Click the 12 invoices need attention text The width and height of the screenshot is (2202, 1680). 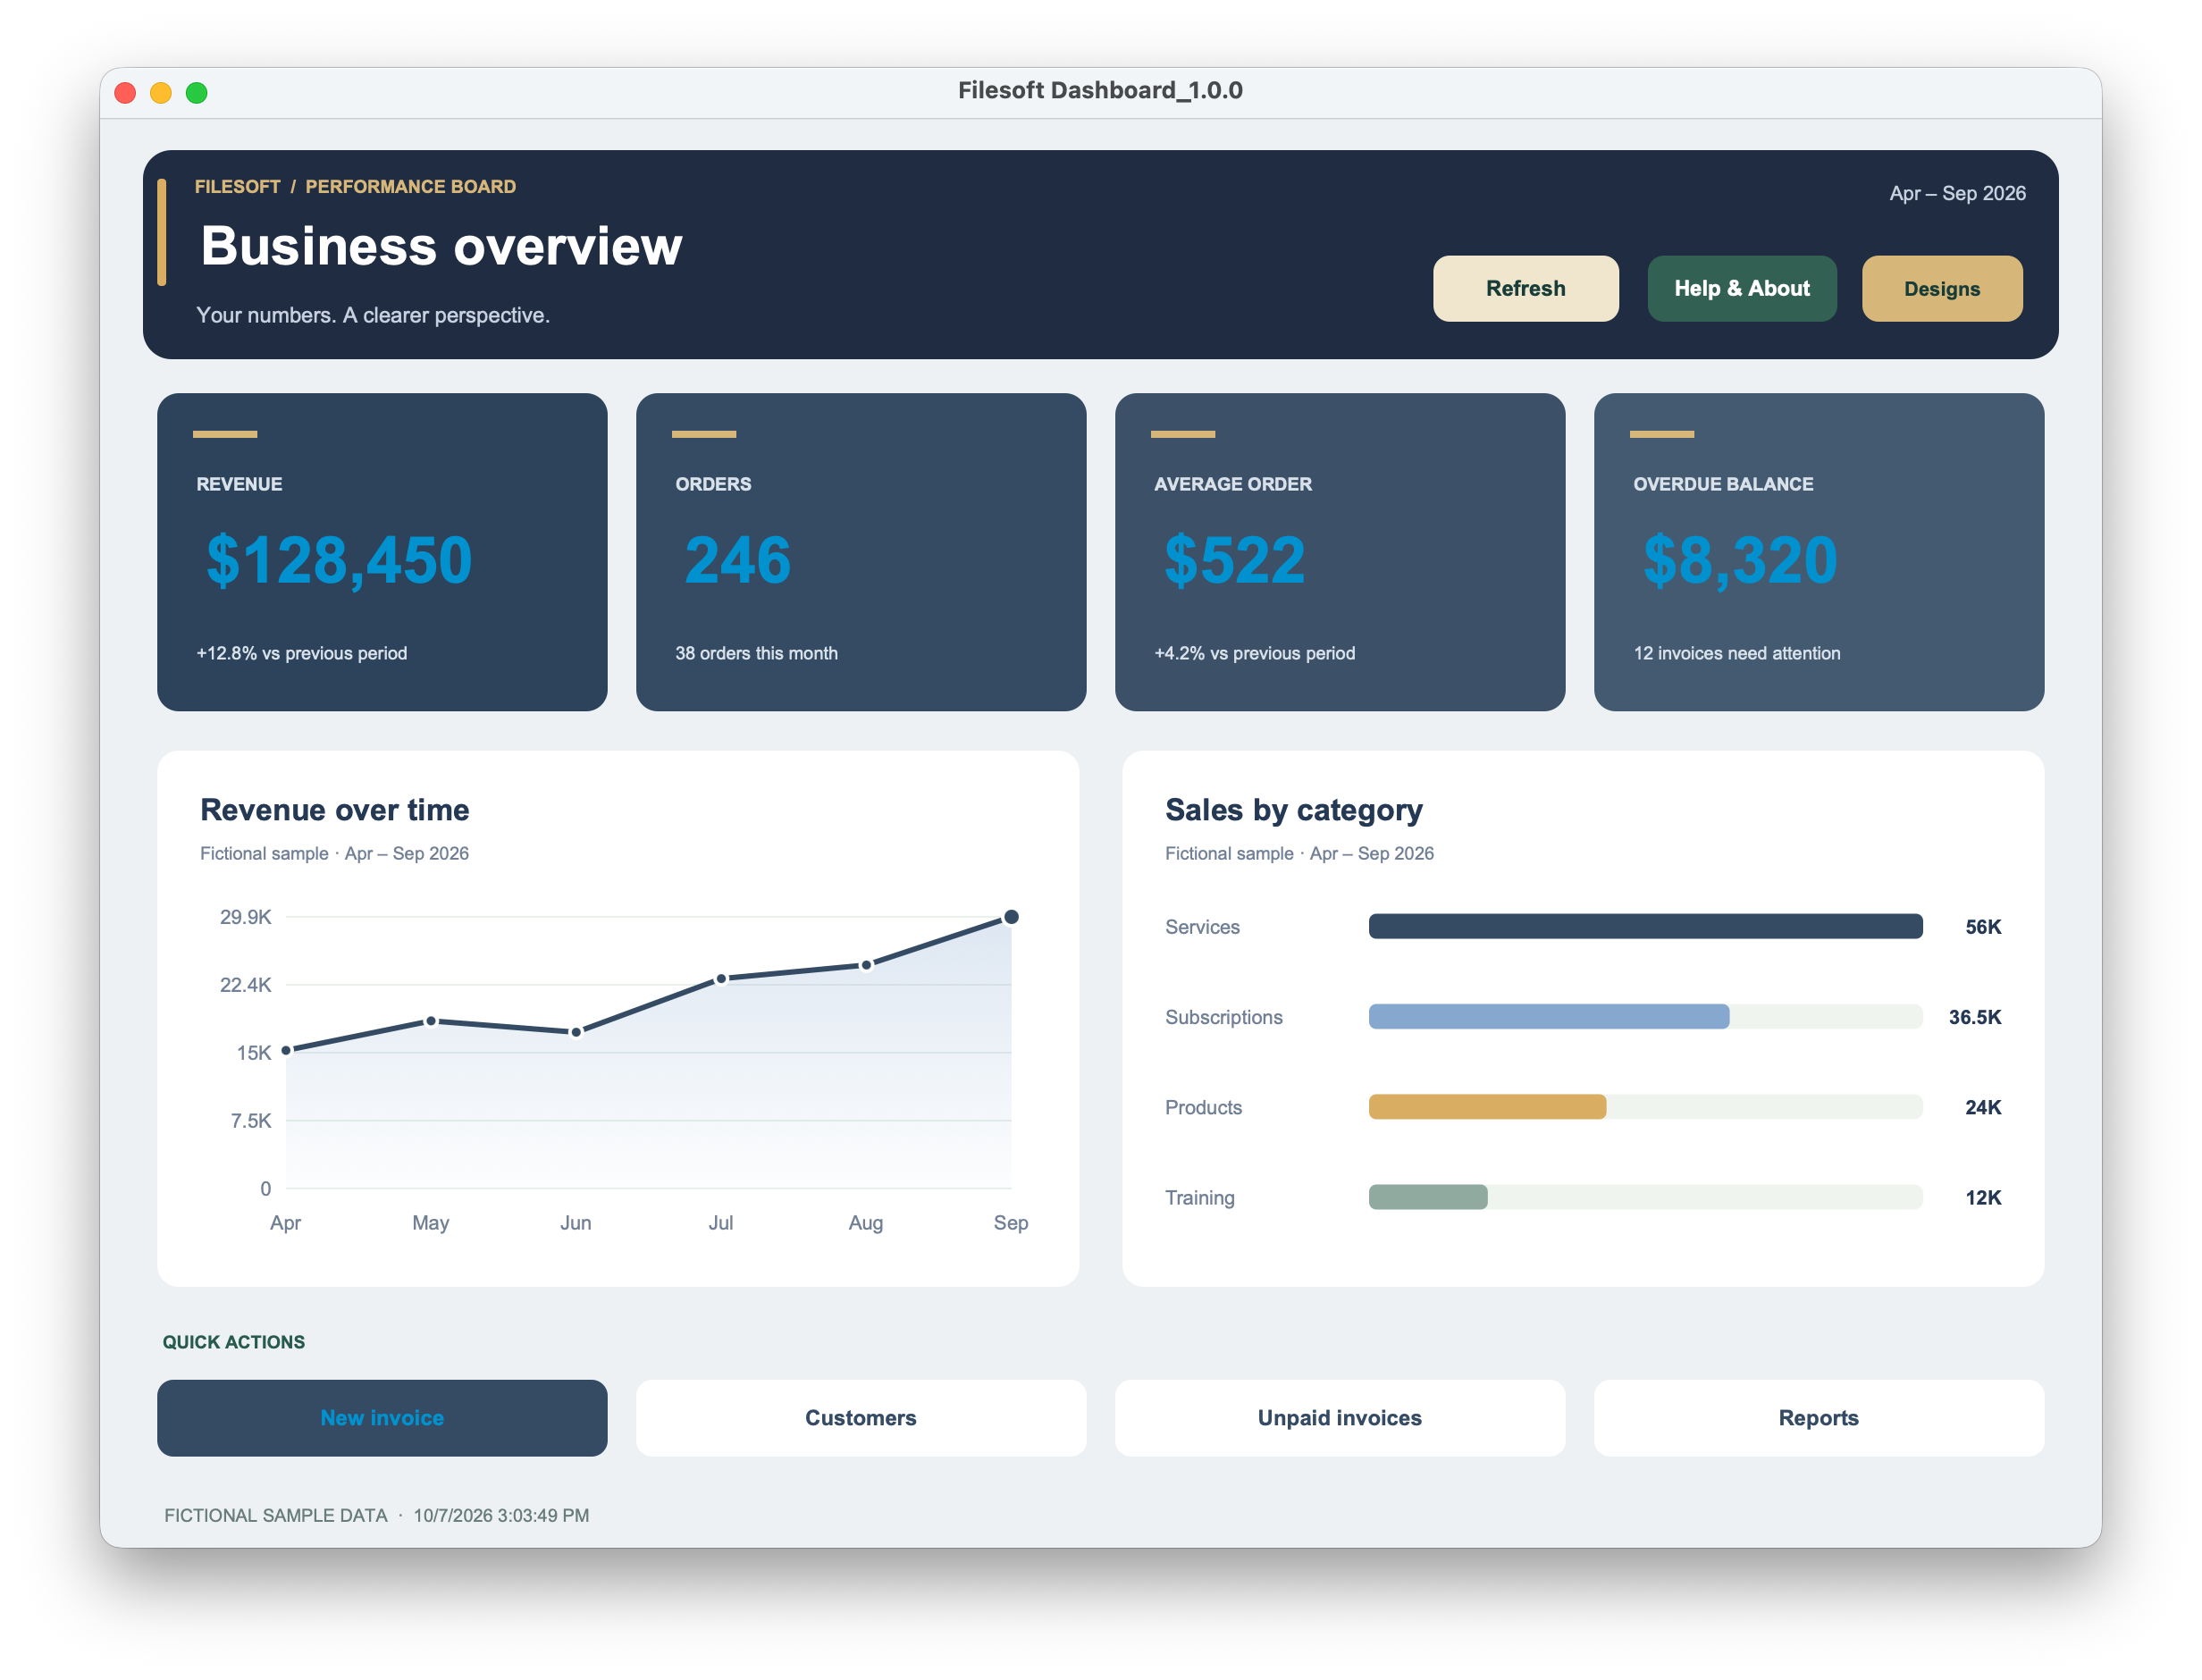pyautogui.click(x=1736, y=652)
